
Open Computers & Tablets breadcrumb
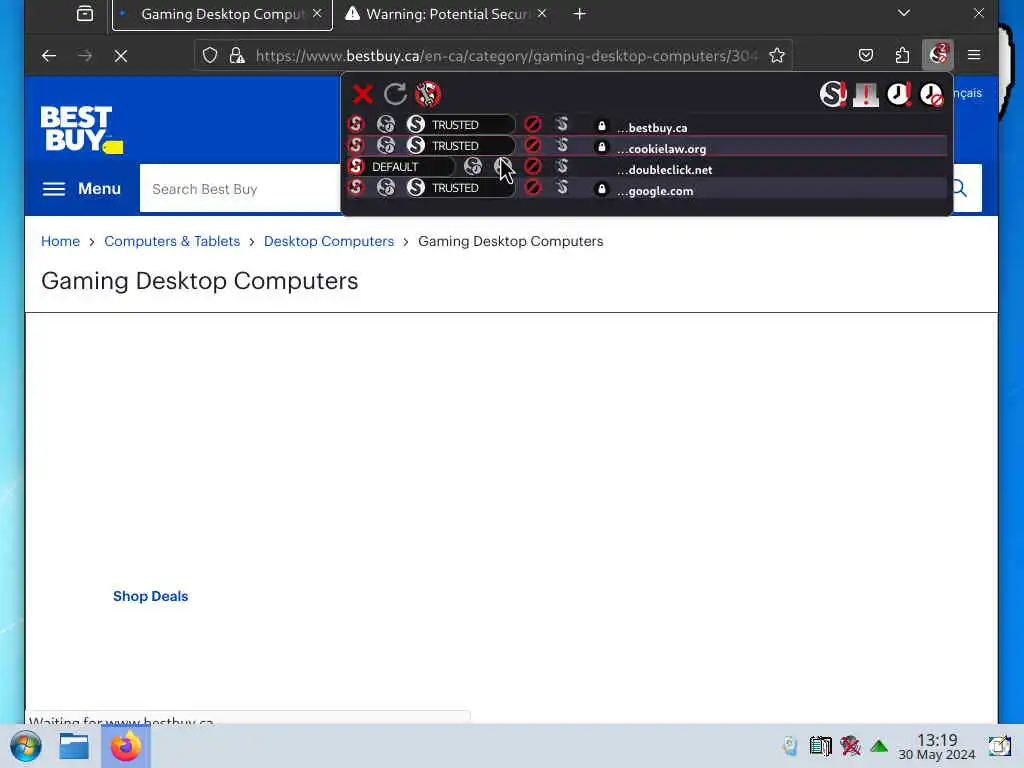[172, 241]
